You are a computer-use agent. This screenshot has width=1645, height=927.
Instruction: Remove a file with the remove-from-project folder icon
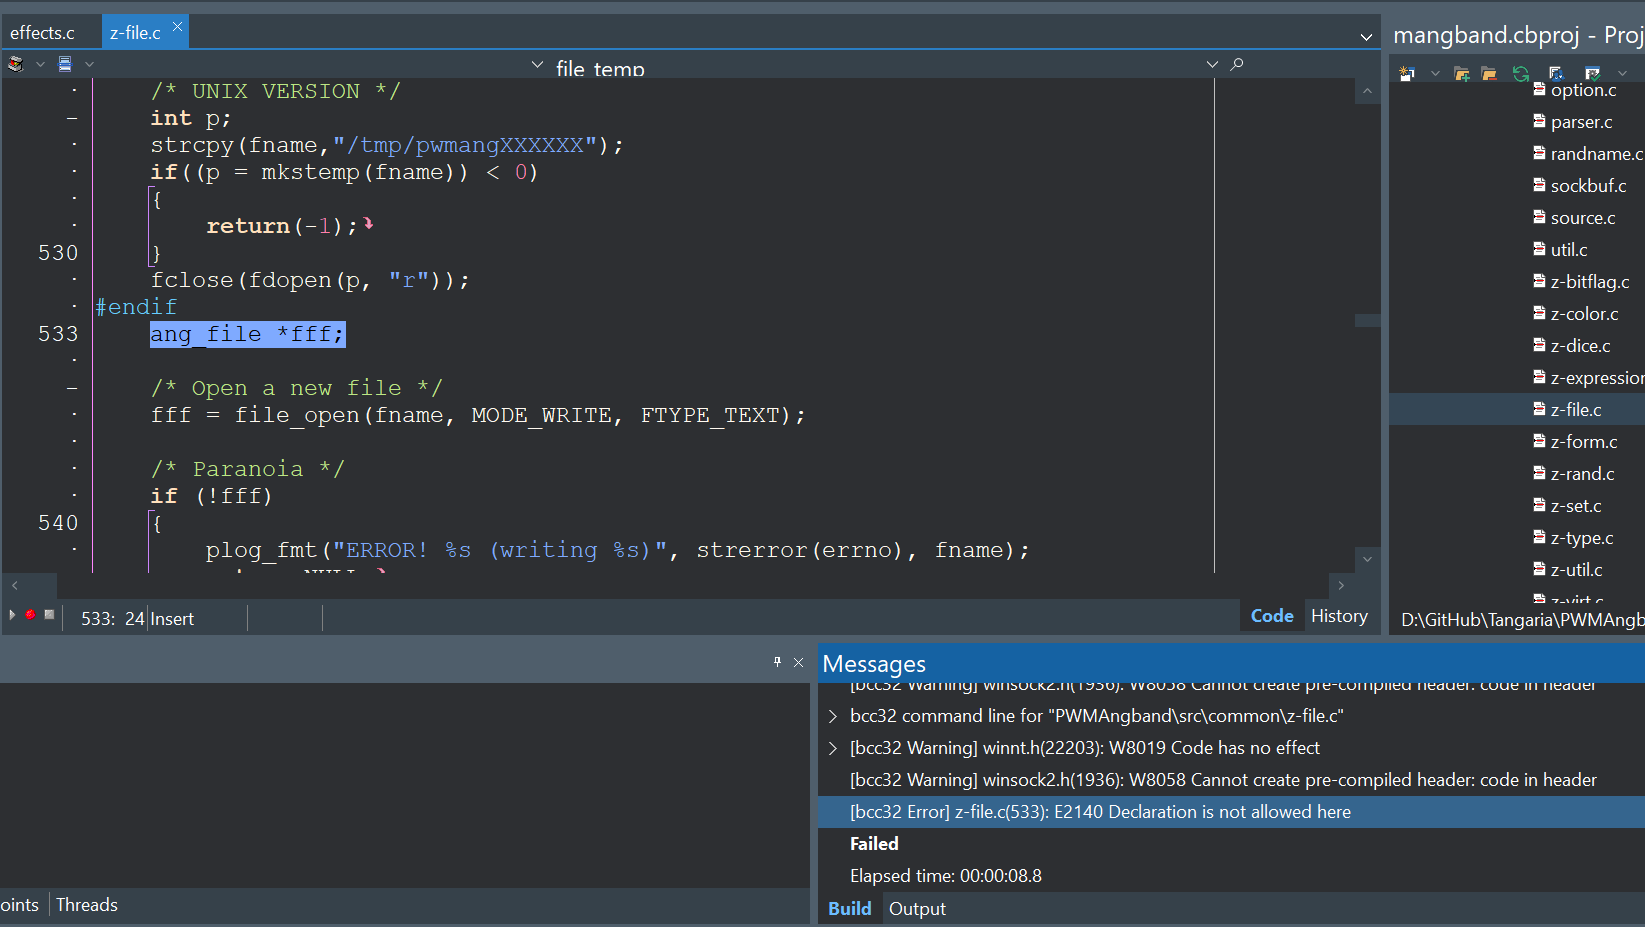(x=1489, y=73)
